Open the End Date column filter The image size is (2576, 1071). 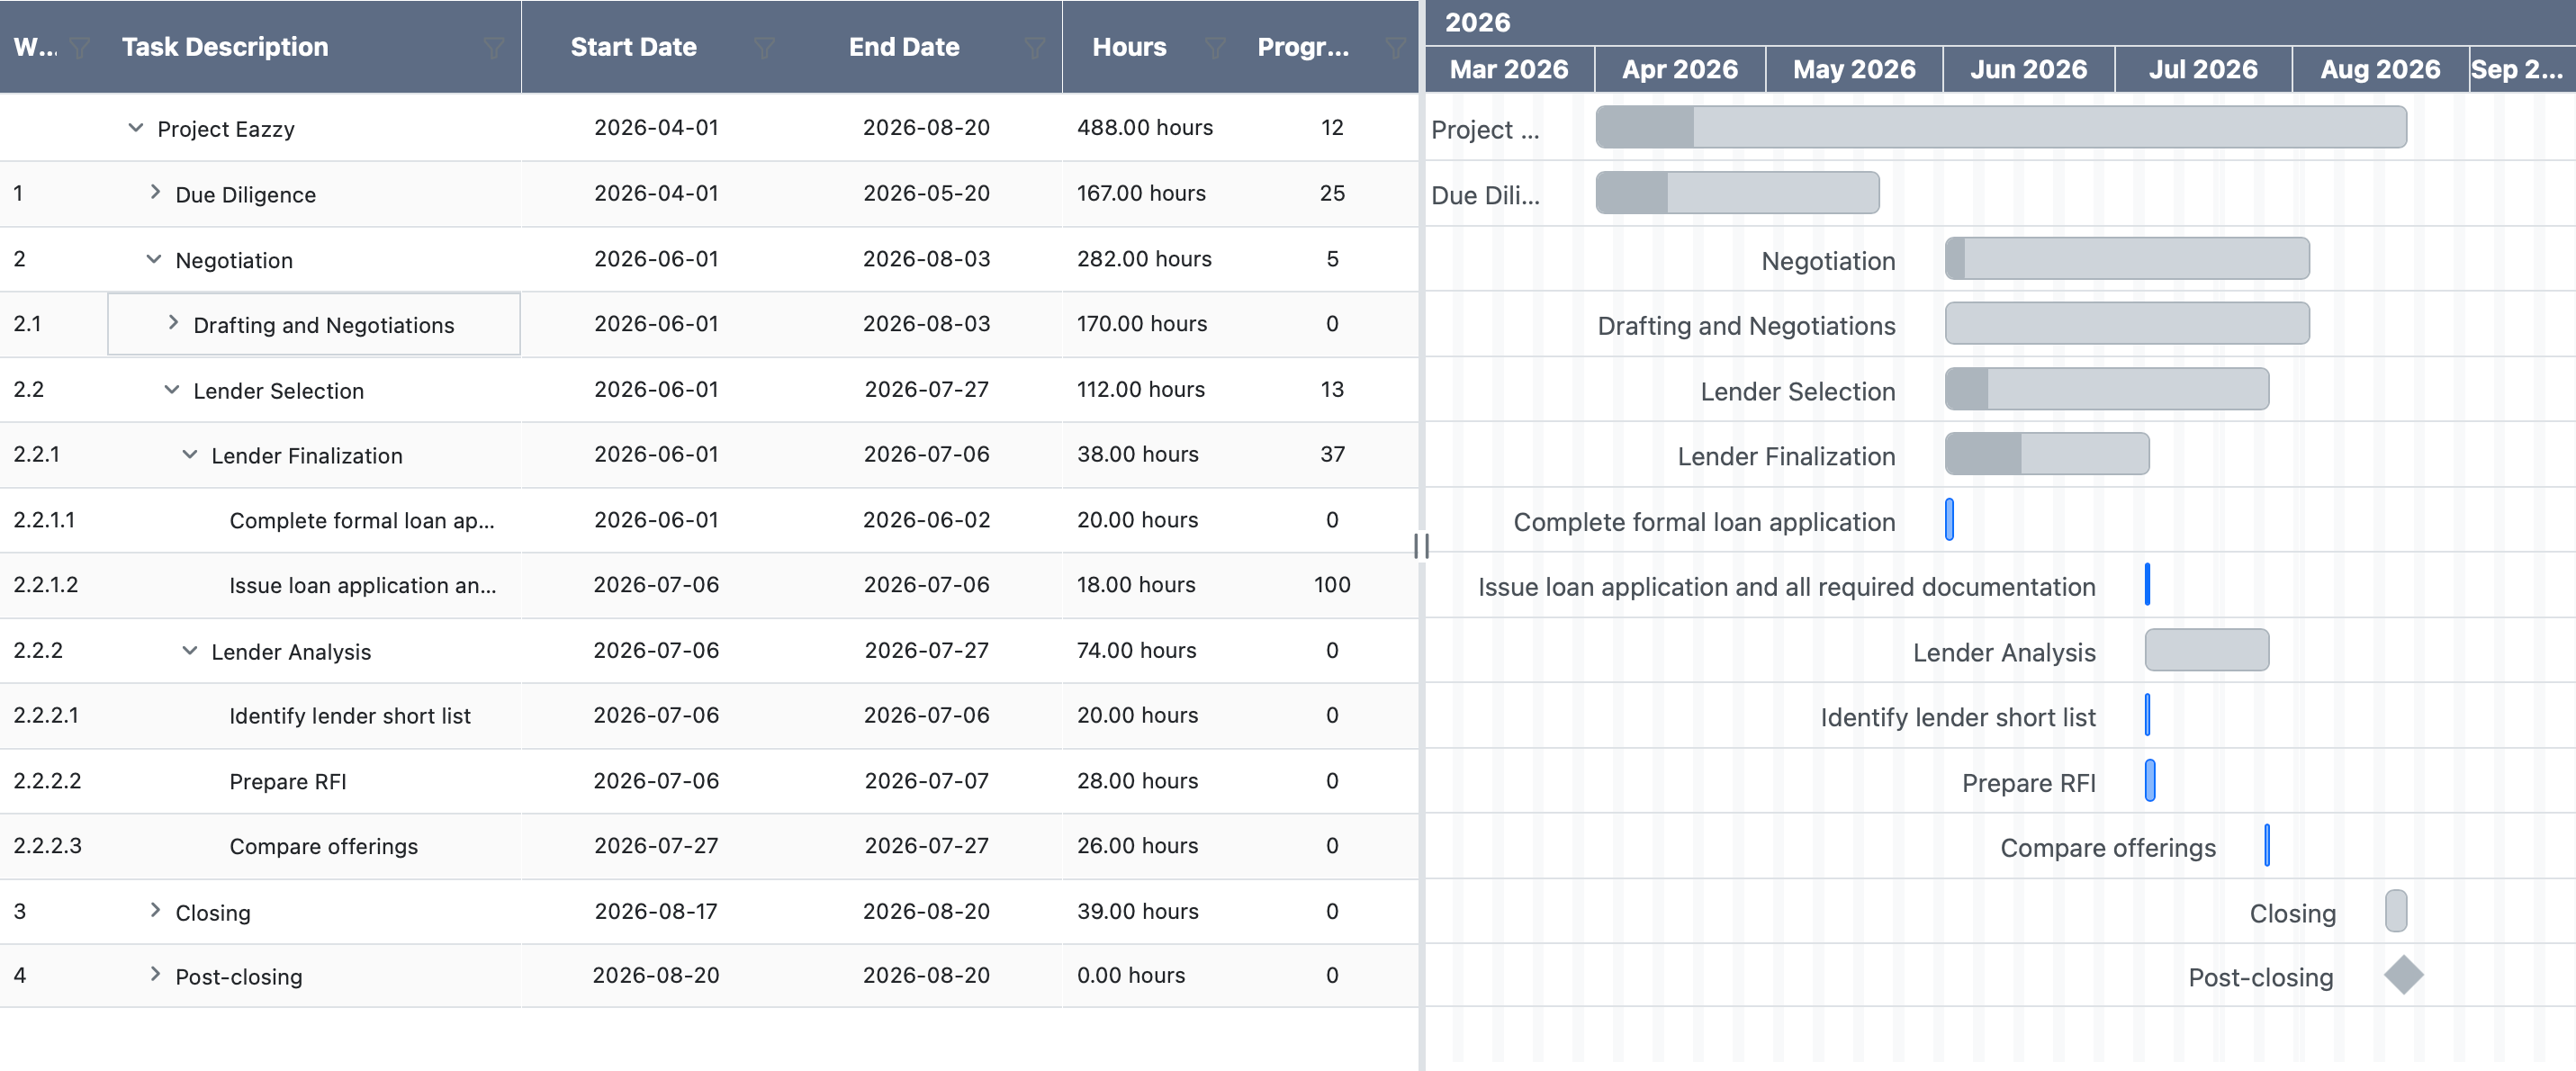coord(1035,47)
